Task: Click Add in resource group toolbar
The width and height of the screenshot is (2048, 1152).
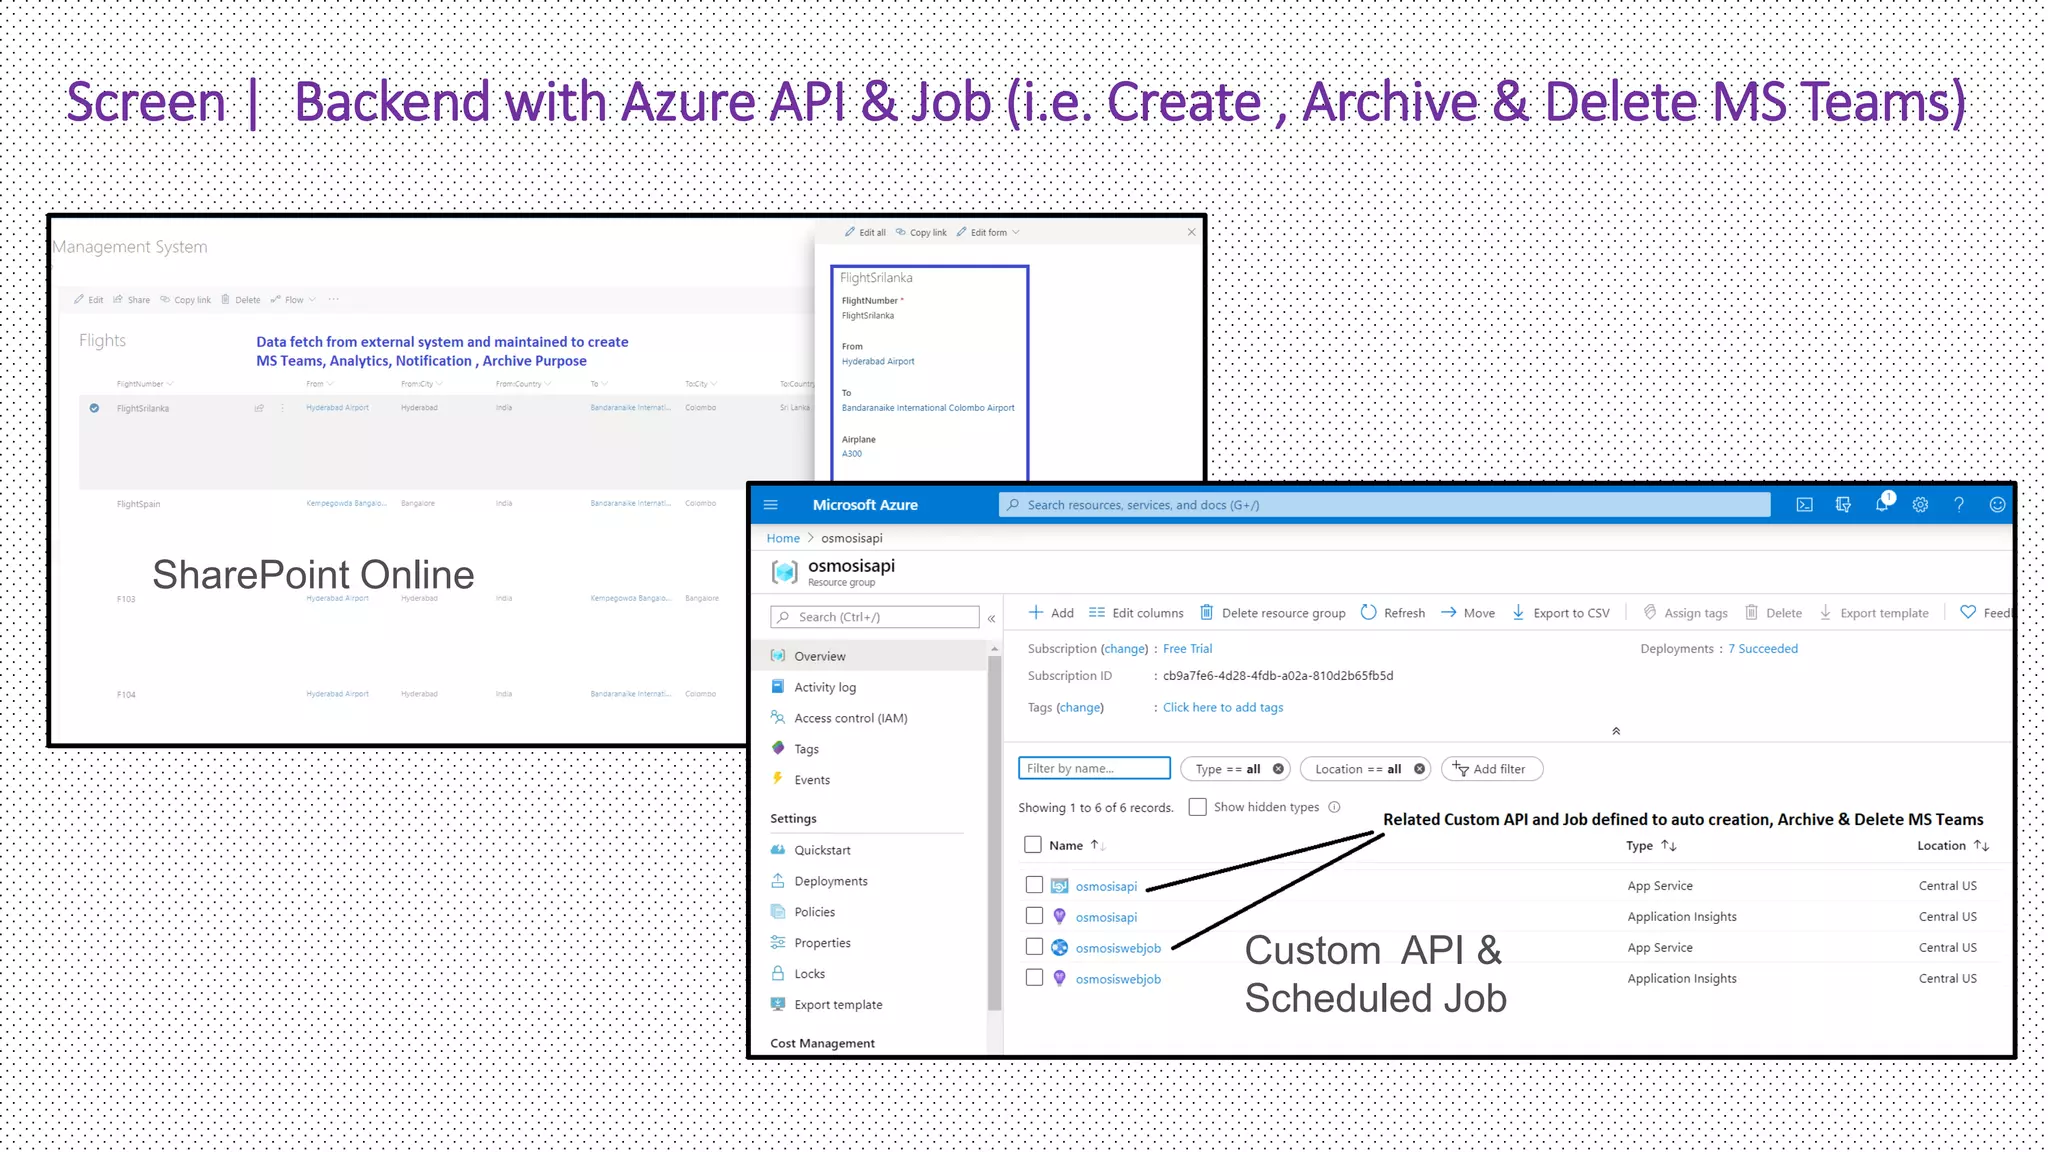Action: click(x=1051, y=613)
